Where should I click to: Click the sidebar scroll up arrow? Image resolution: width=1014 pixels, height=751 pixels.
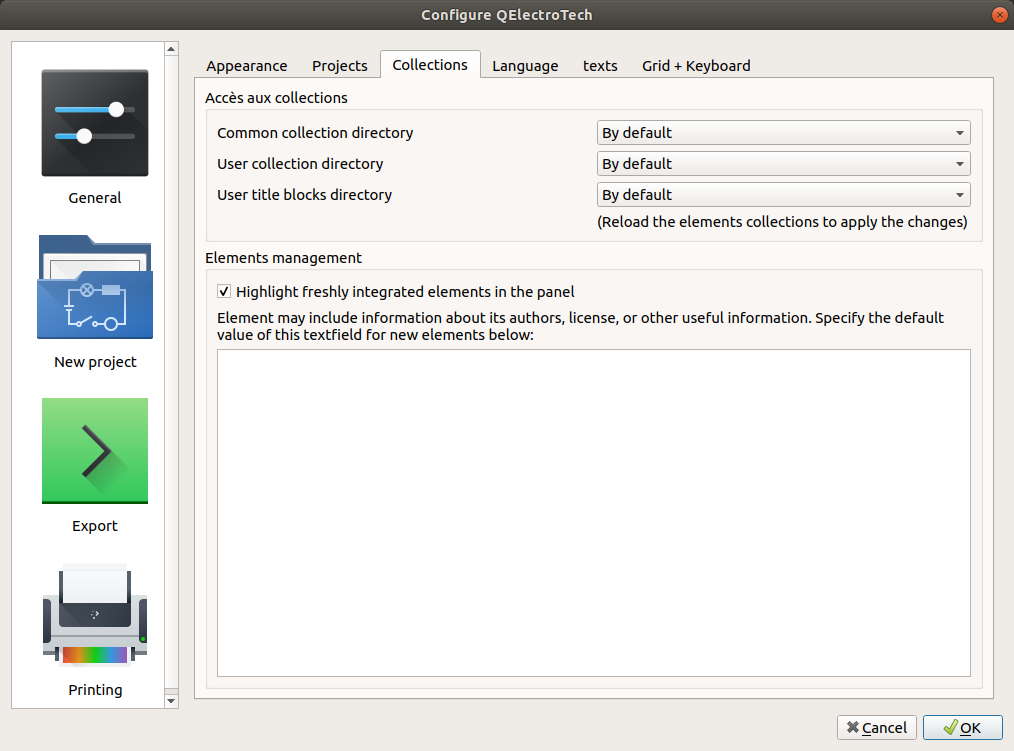[x=171, y=49]
